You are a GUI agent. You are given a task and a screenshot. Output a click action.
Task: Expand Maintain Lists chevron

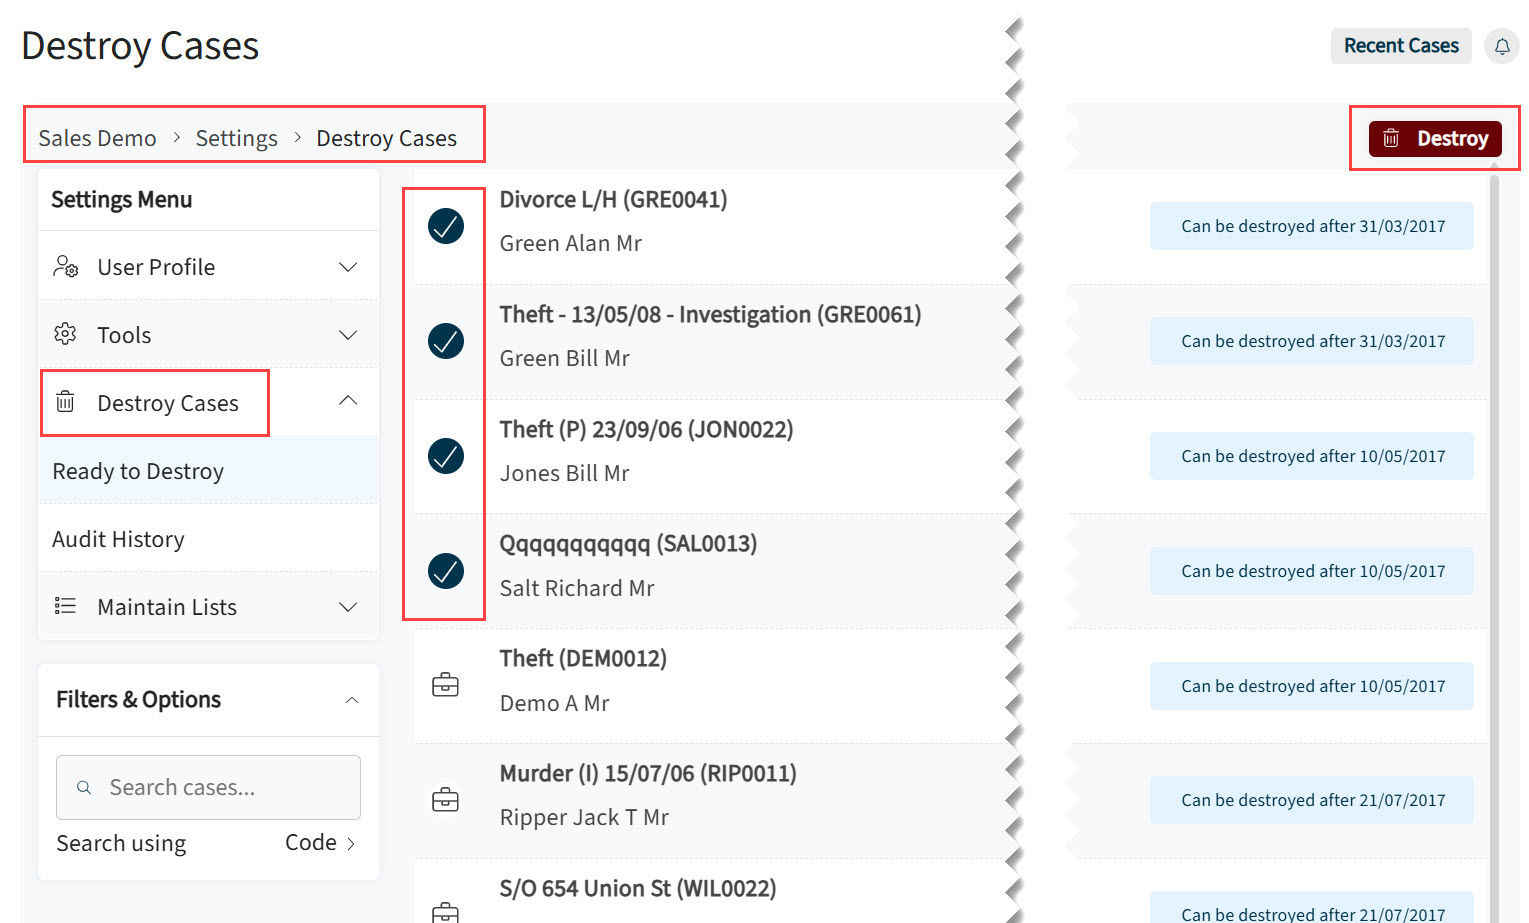tap(348, 607)
